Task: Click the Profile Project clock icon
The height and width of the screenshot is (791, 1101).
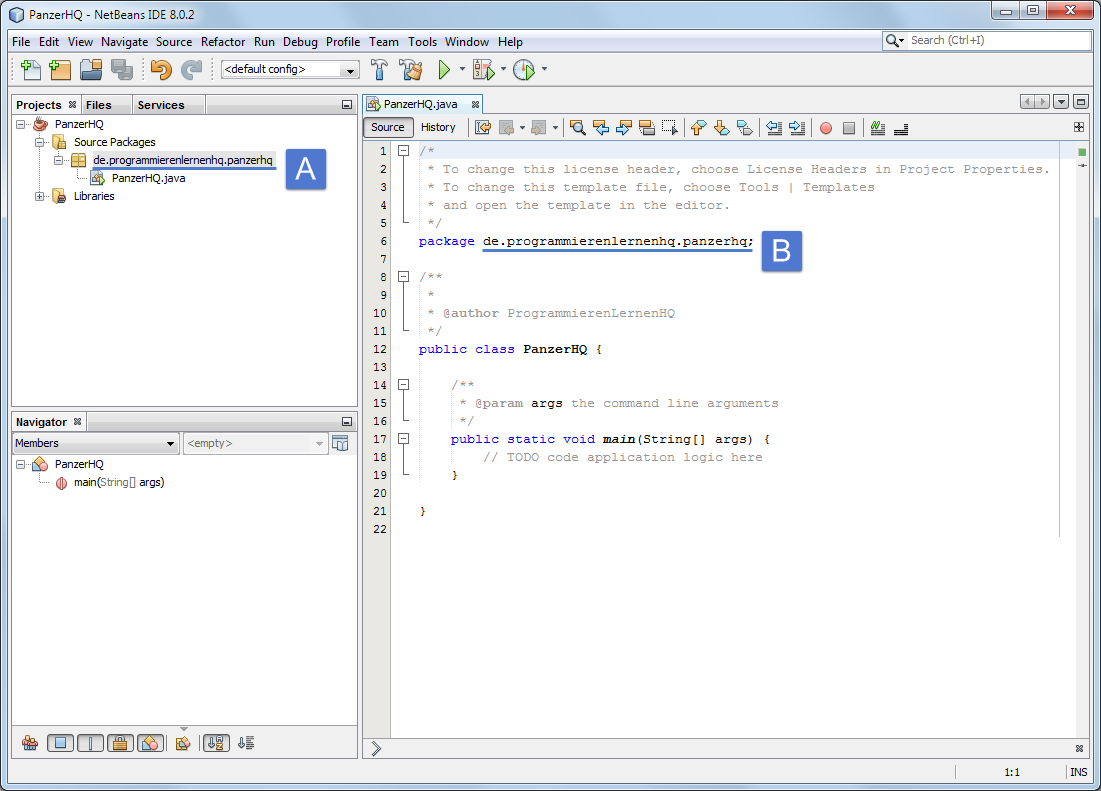Action: click(524, 69)
